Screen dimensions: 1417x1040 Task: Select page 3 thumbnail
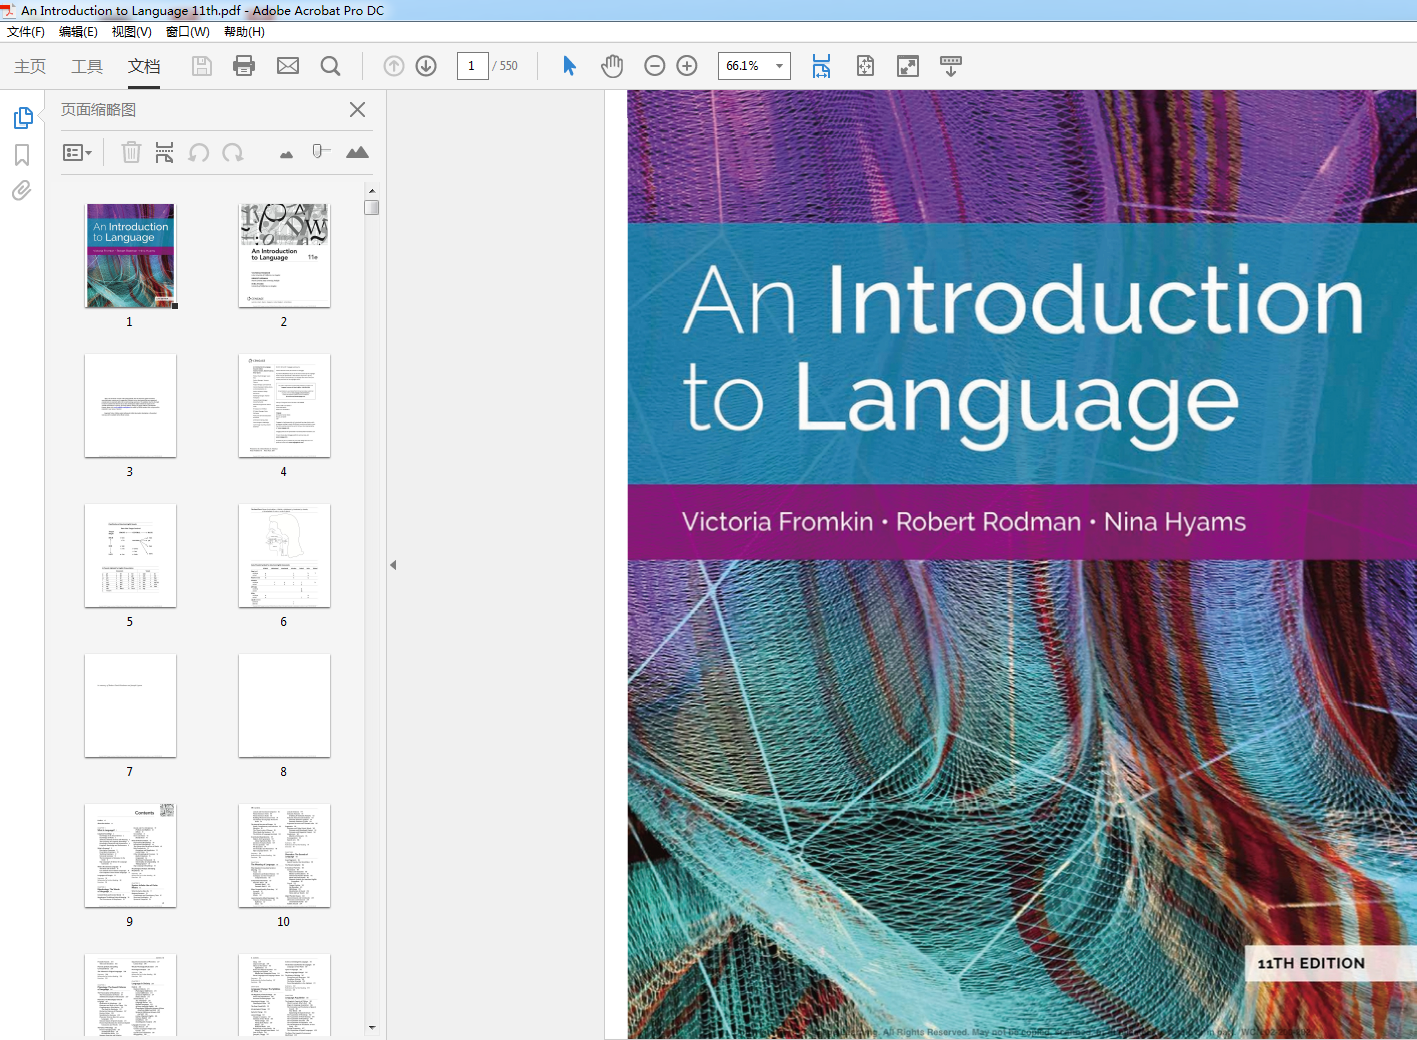[130, 406]
